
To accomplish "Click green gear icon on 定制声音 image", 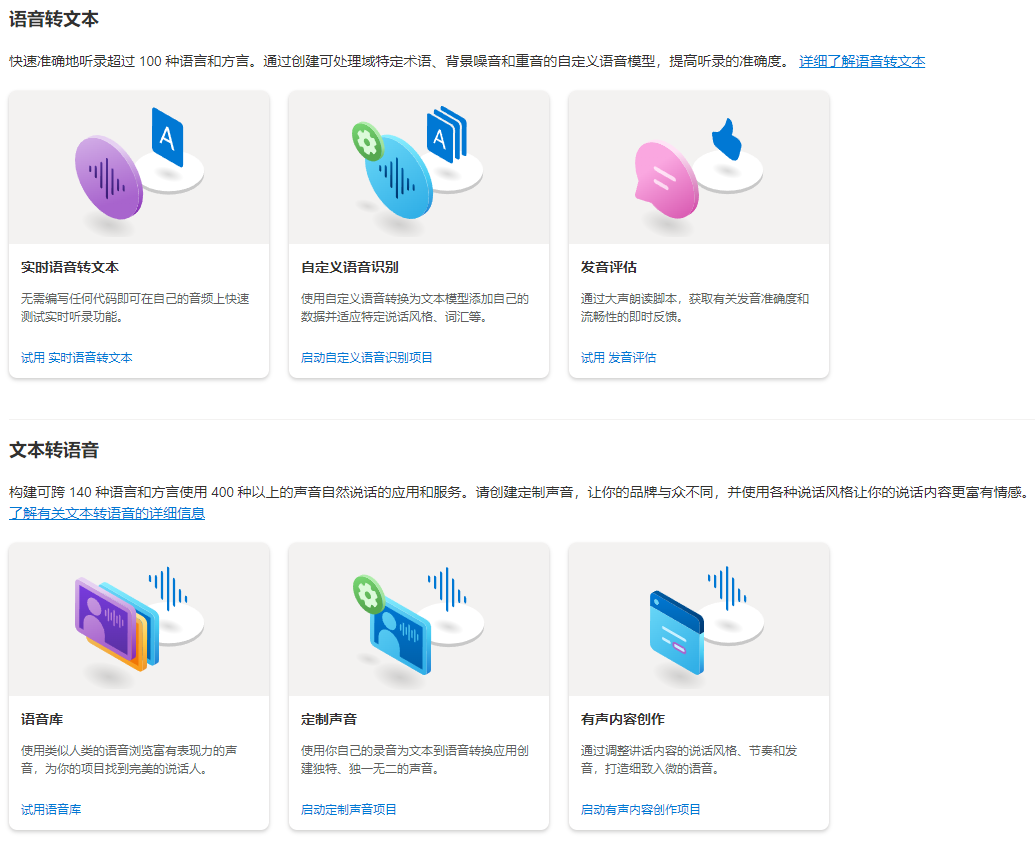I will tap(369, 594).
